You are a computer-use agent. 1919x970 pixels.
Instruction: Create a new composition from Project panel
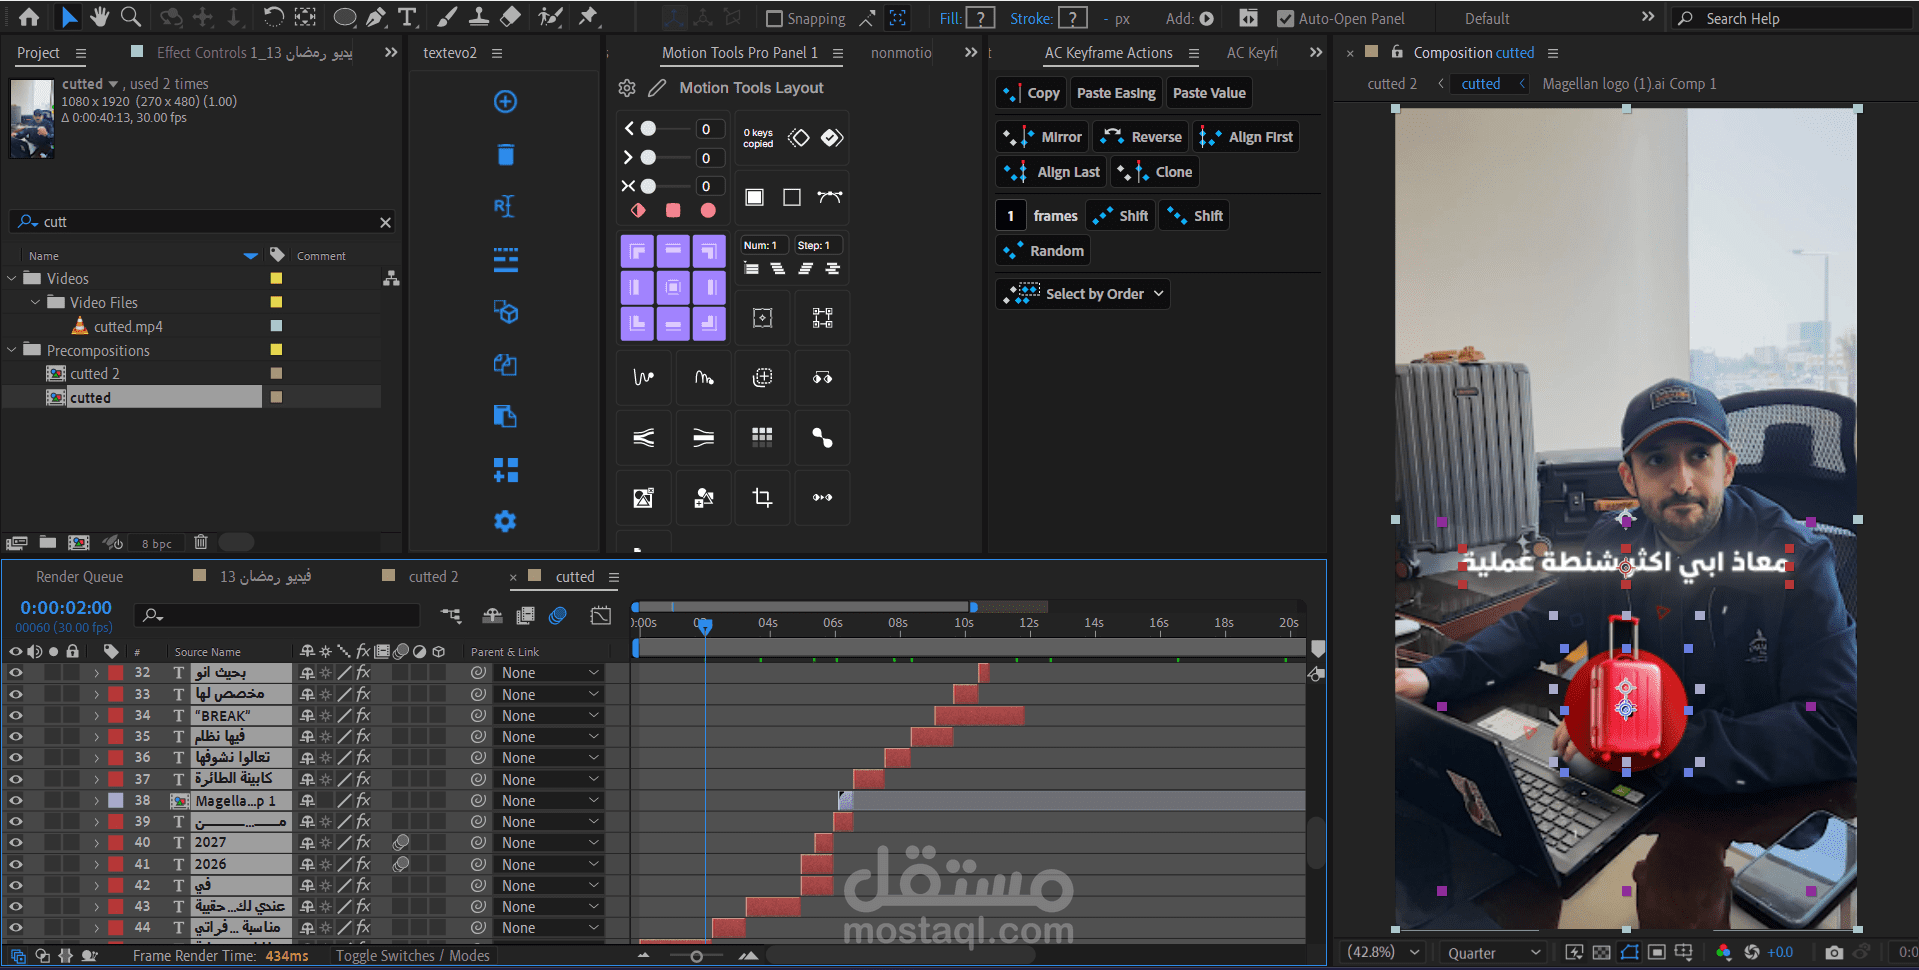tap(79, 542)
